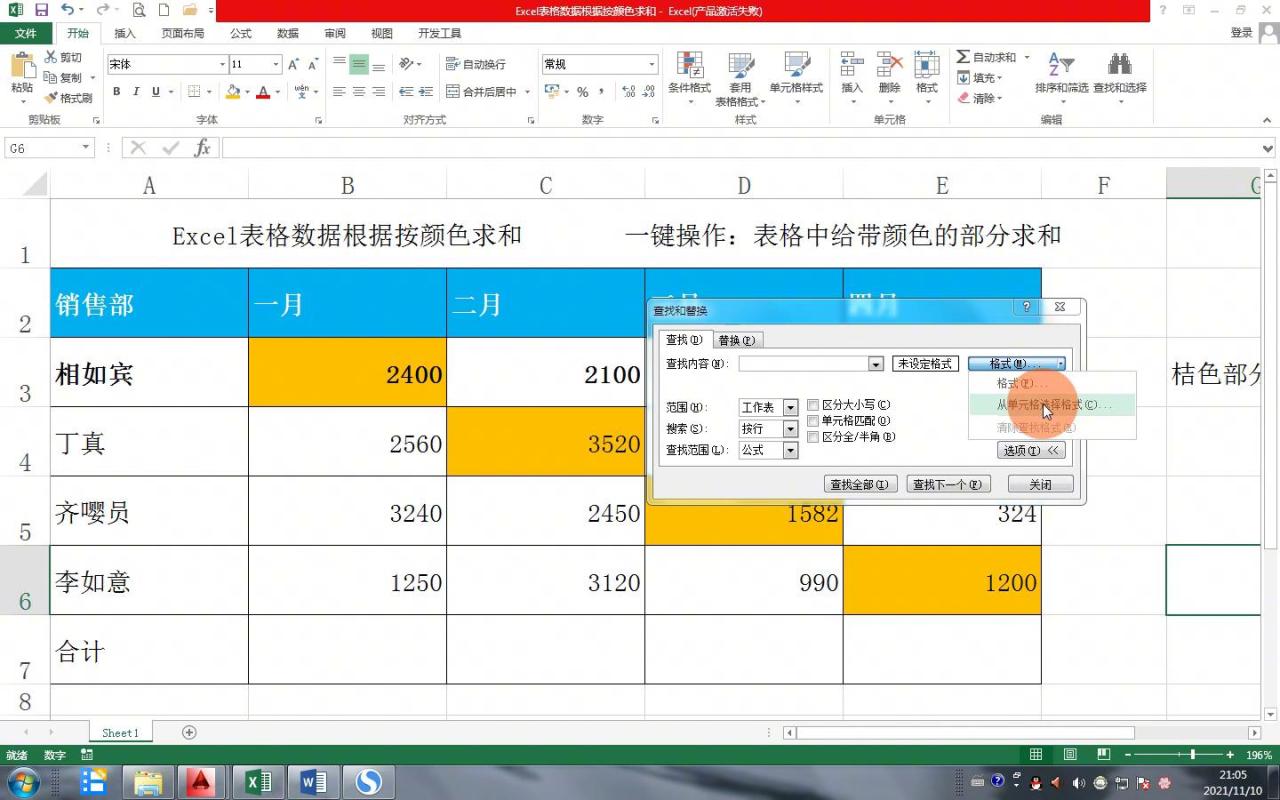The height and width of the screenshot is (800, 1280).
Task: Switch to page layout view in status bar
Action: click(x=1070, y=755)
